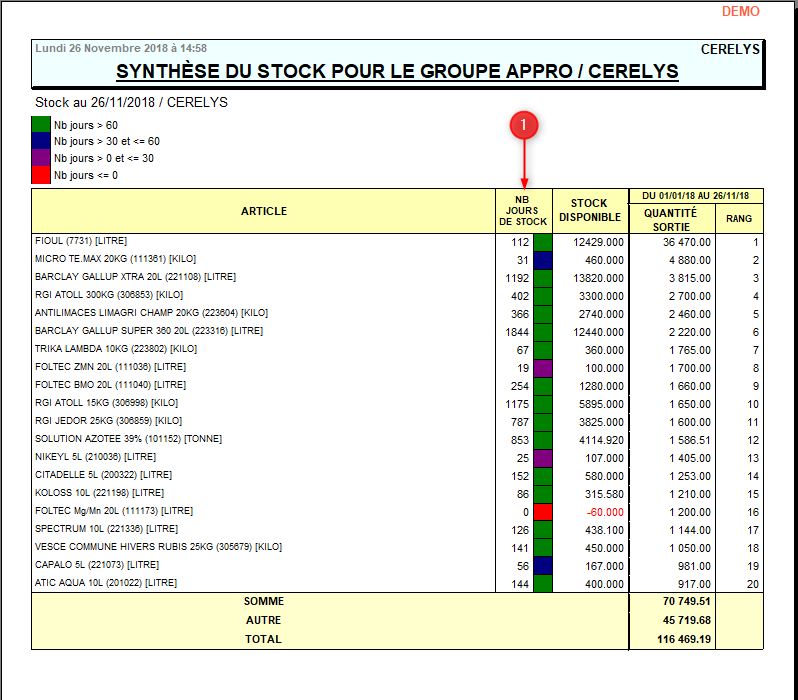Click the purple legend swatch

pos(41,158)
